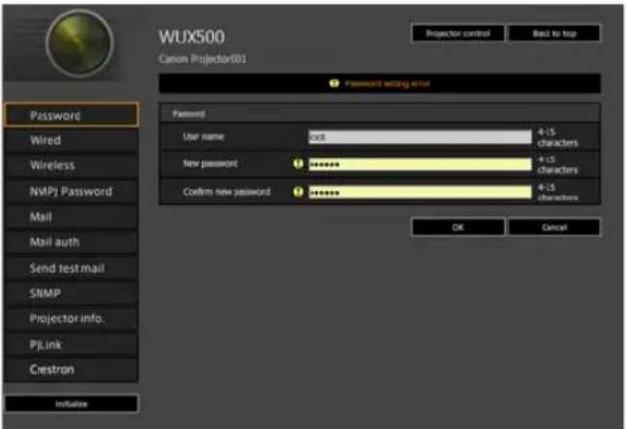Click the User name input field
Image resolution: width=626 pixels, height=429 pixels.
tap(420, 137)
